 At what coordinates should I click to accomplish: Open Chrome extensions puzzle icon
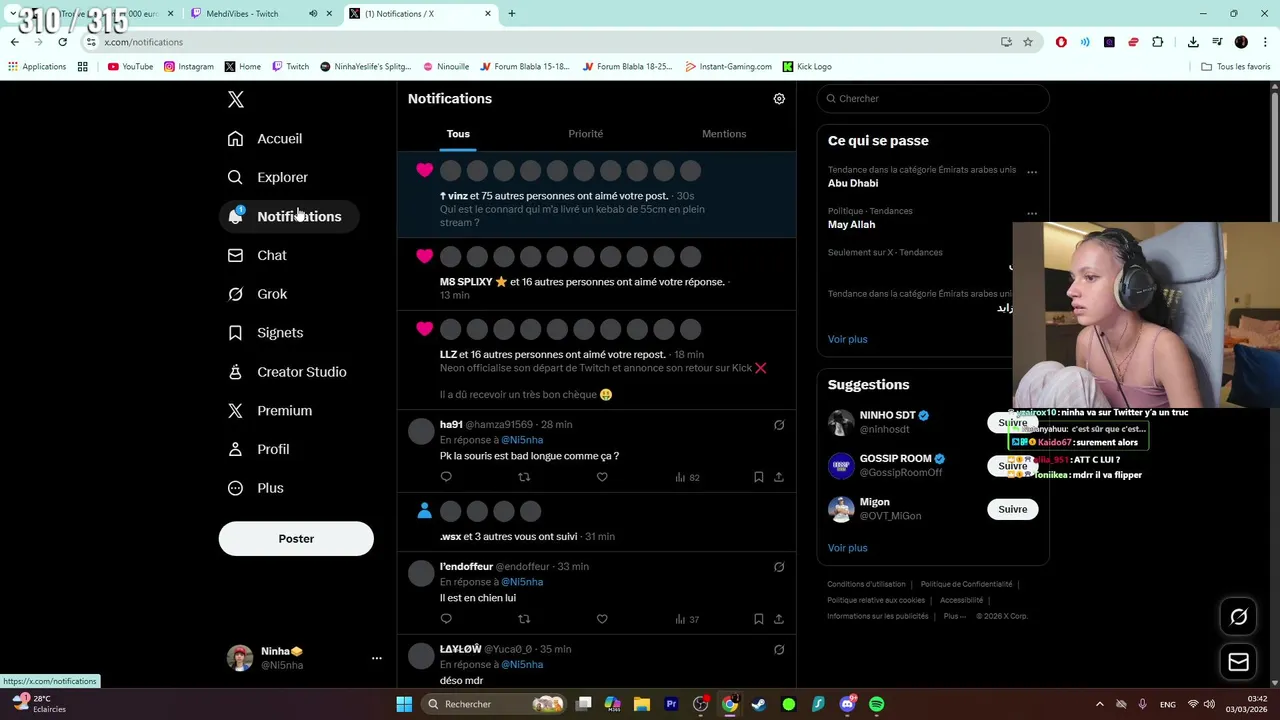[x=1158, y=42]
